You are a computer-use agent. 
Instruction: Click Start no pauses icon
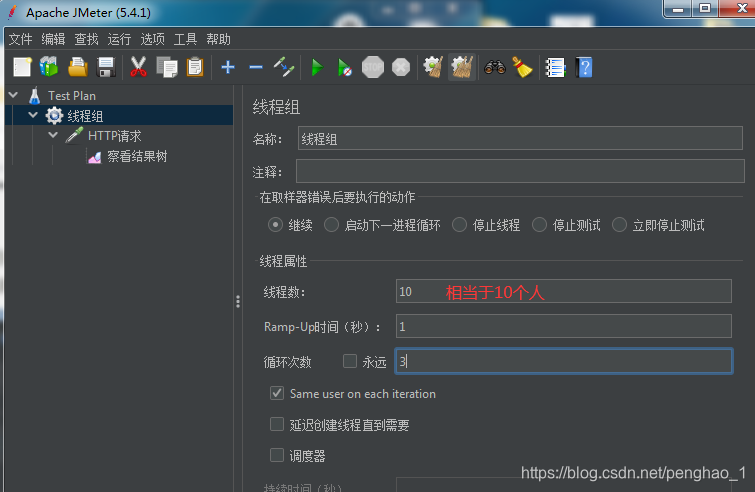point(345,67)
